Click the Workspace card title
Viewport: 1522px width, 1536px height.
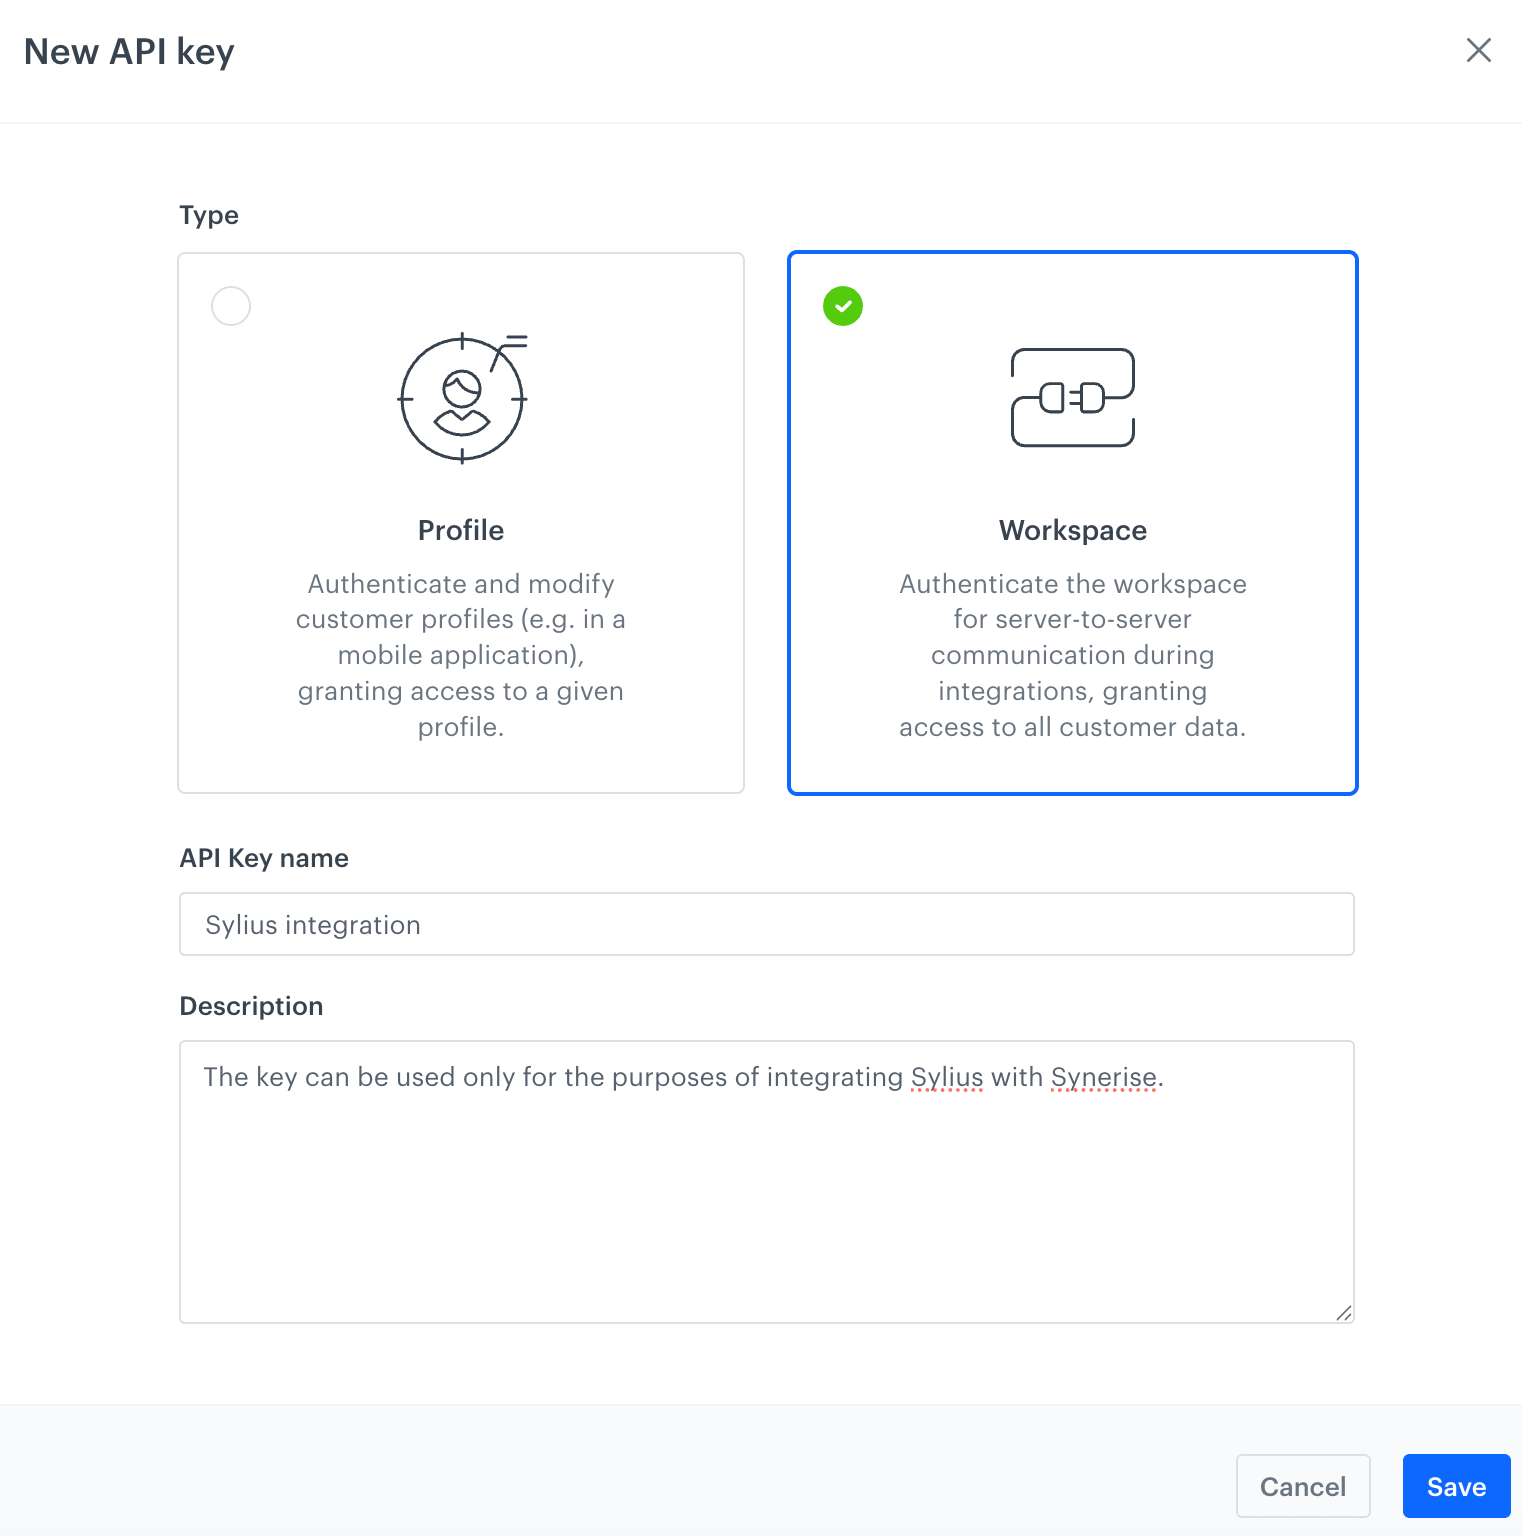(1072, 530)
